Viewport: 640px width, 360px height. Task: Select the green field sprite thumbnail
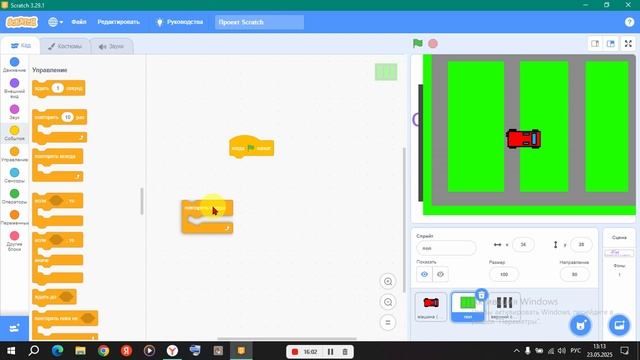tap(468, 306)
